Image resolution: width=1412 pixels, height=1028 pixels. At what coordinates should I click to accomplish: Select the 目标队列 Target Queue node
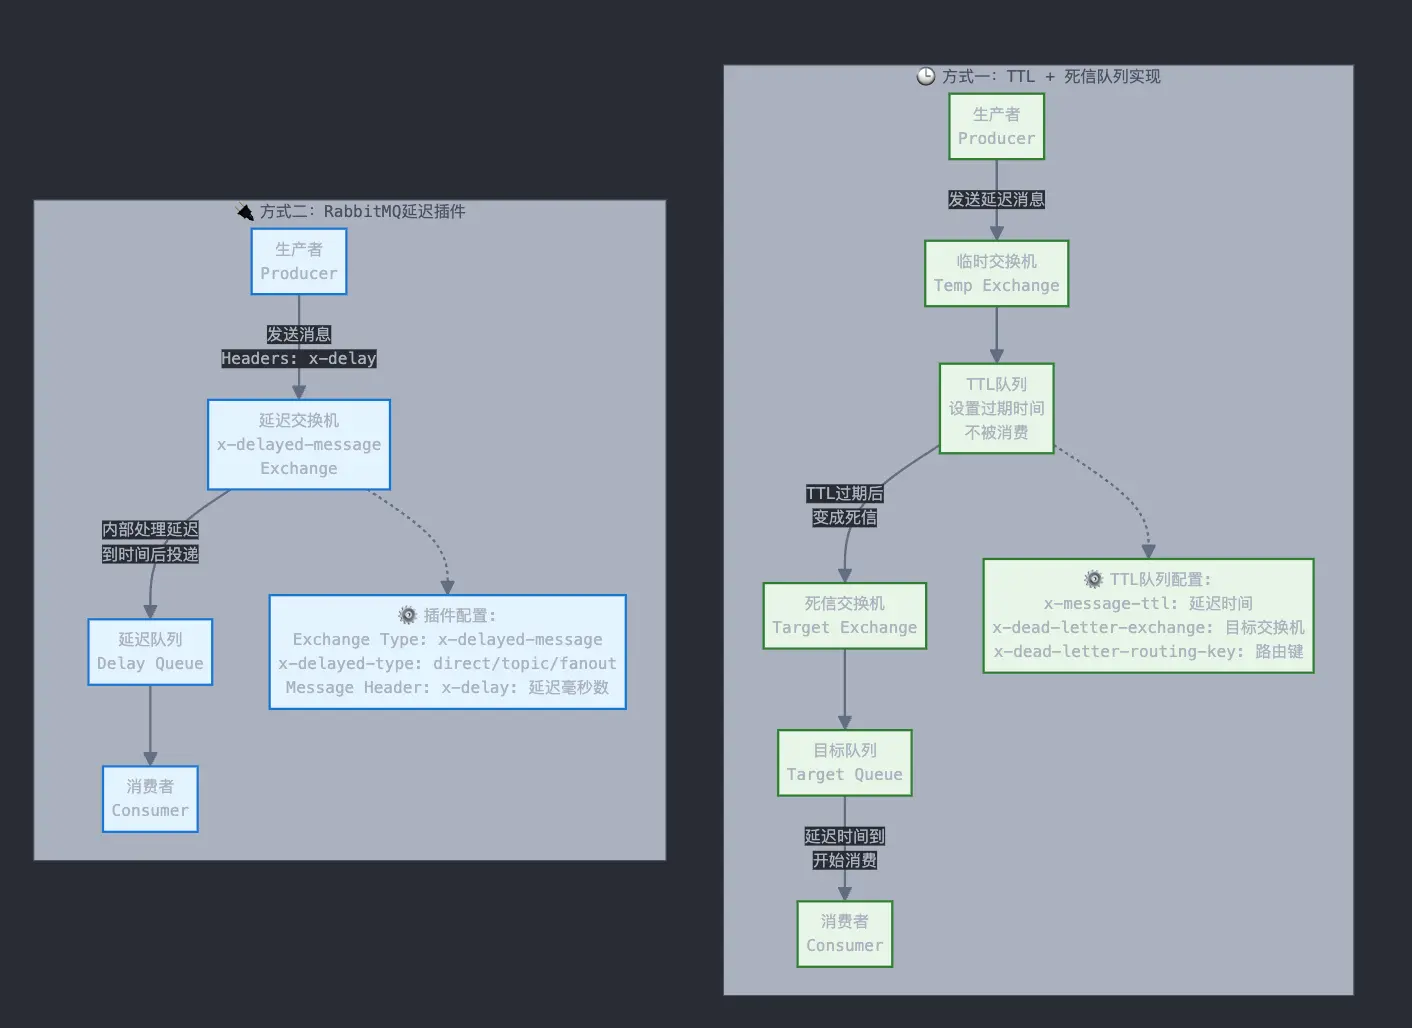tap(845, 763)
